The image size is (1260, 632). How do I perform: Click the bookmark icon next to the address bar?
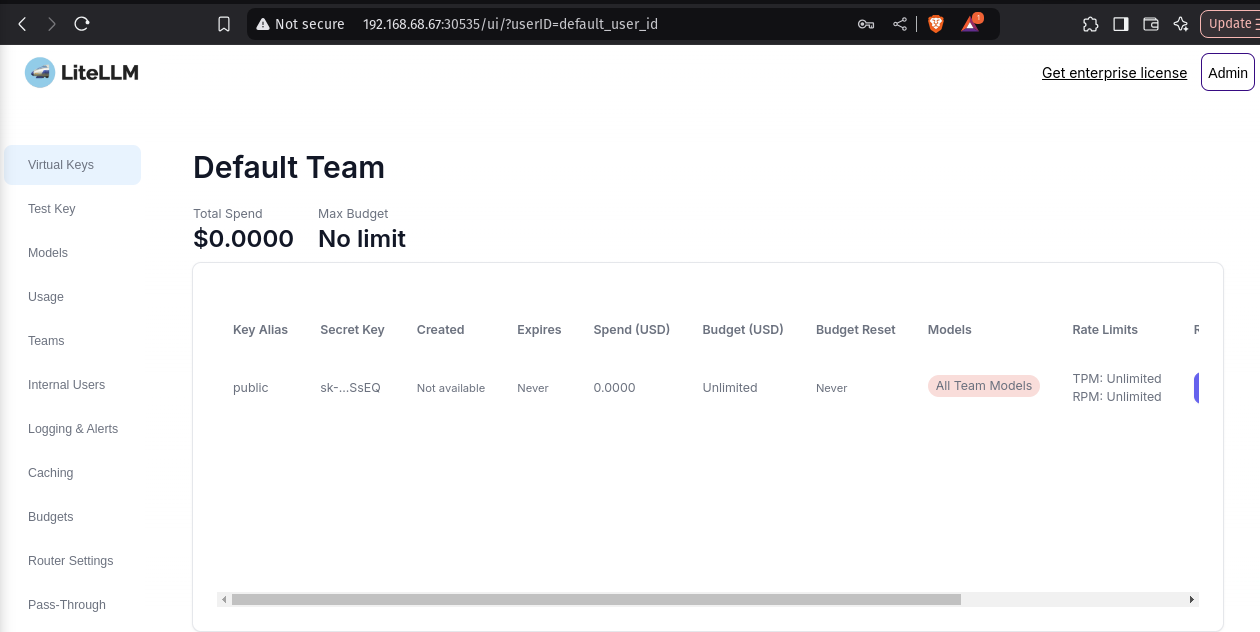[x=224, y=24]
